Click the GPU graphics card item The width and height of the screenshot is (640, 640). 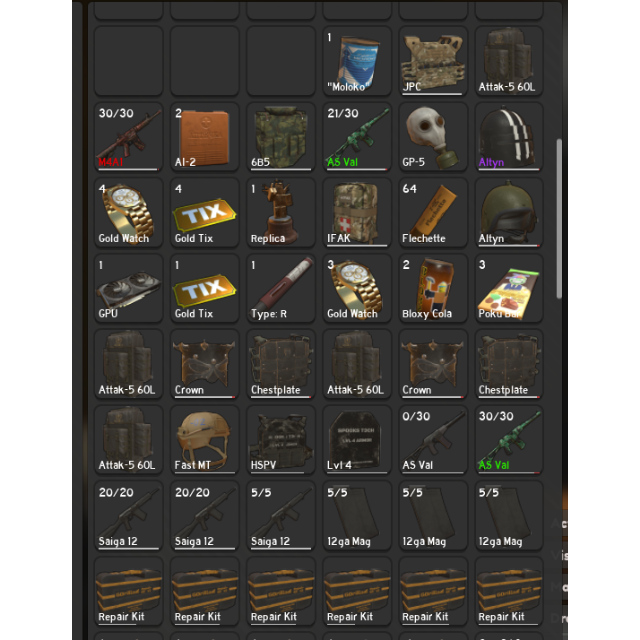click(128, 288)
